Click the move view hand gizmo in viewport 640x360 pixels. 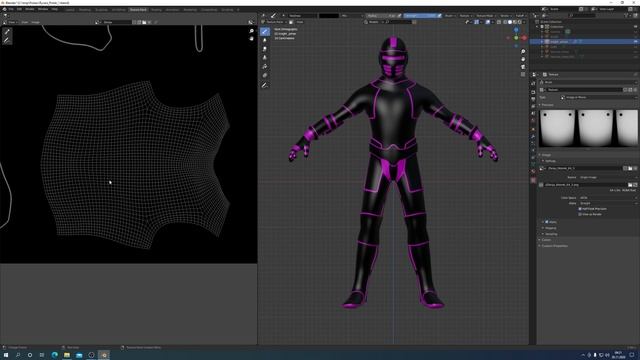[x=523, y=59]
